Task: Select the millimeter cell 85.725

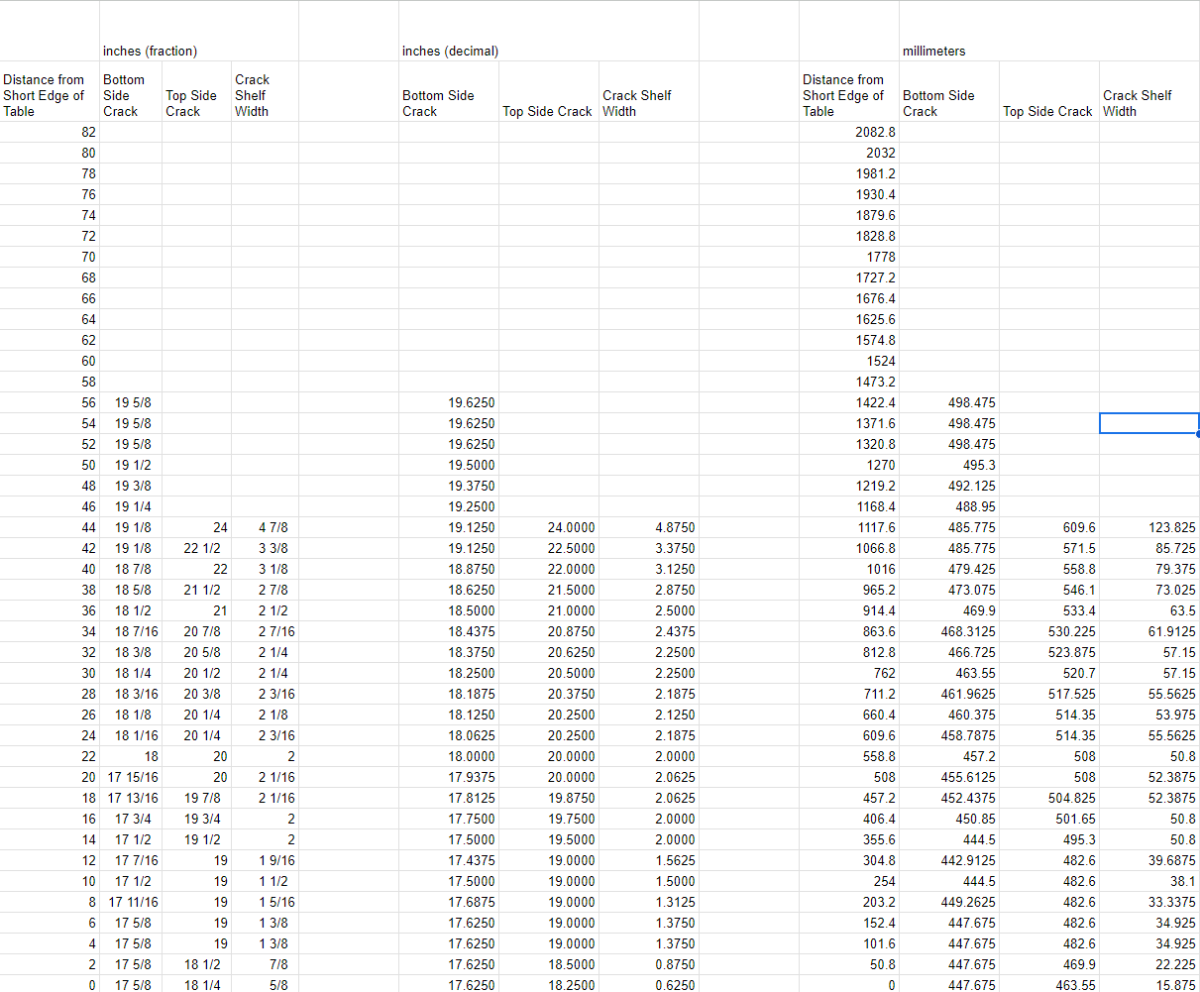Action: click(1149, 548)
